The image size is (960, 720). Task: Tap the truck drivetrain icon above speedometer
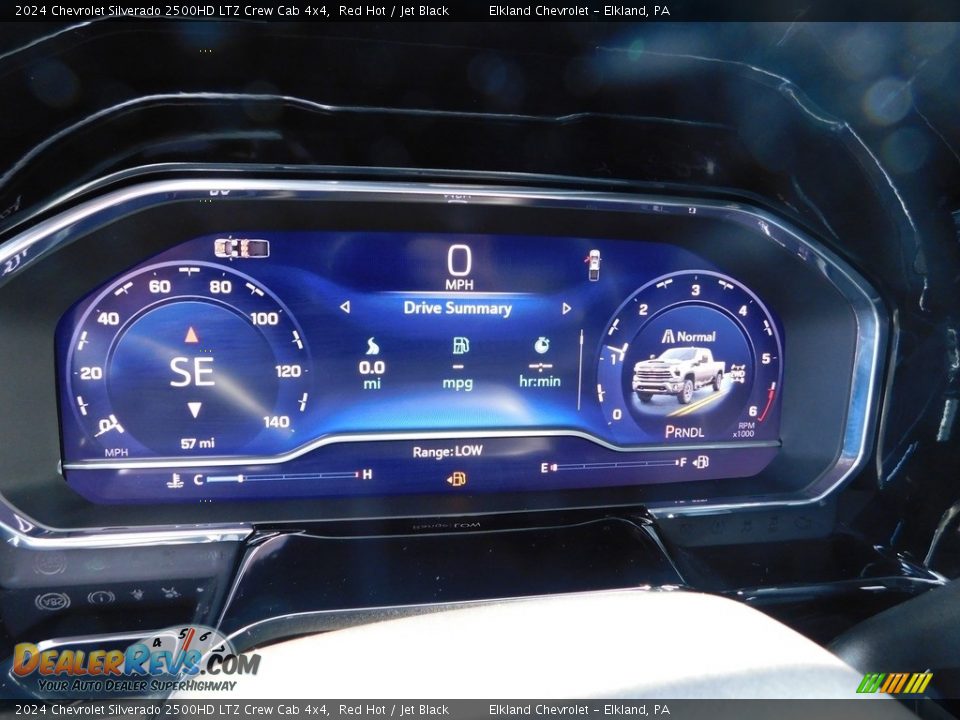tap(242, 248)
